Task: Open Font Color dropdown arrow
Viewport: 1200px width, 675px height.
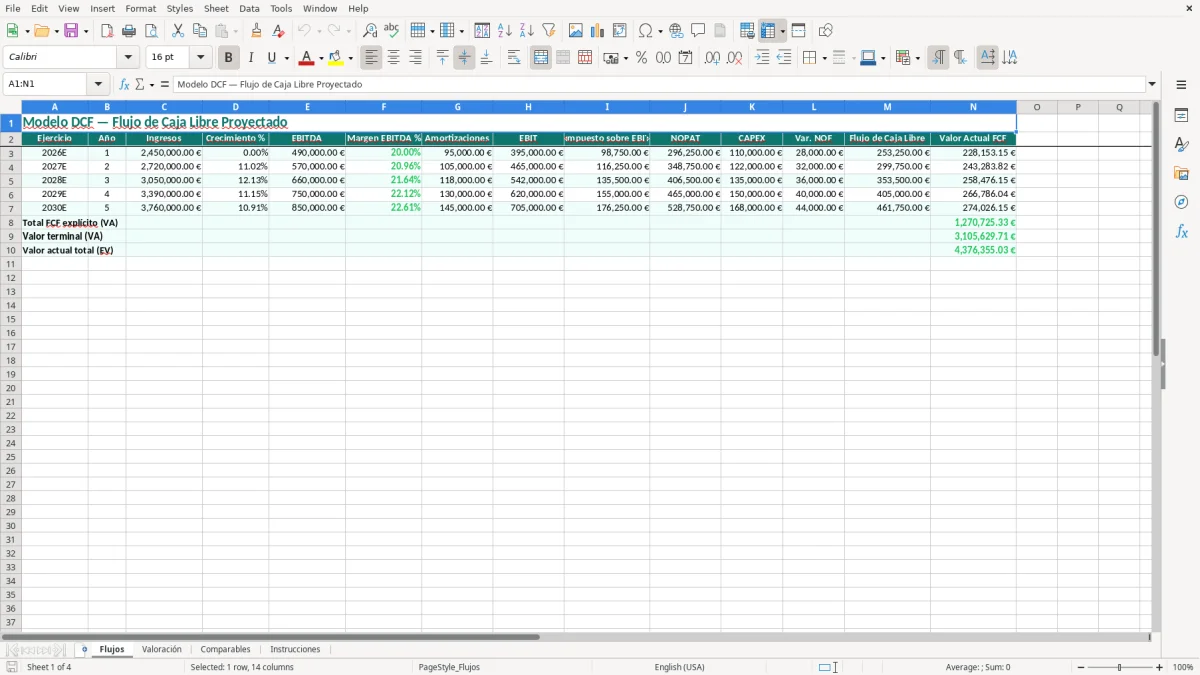Action: pos(321,58)
